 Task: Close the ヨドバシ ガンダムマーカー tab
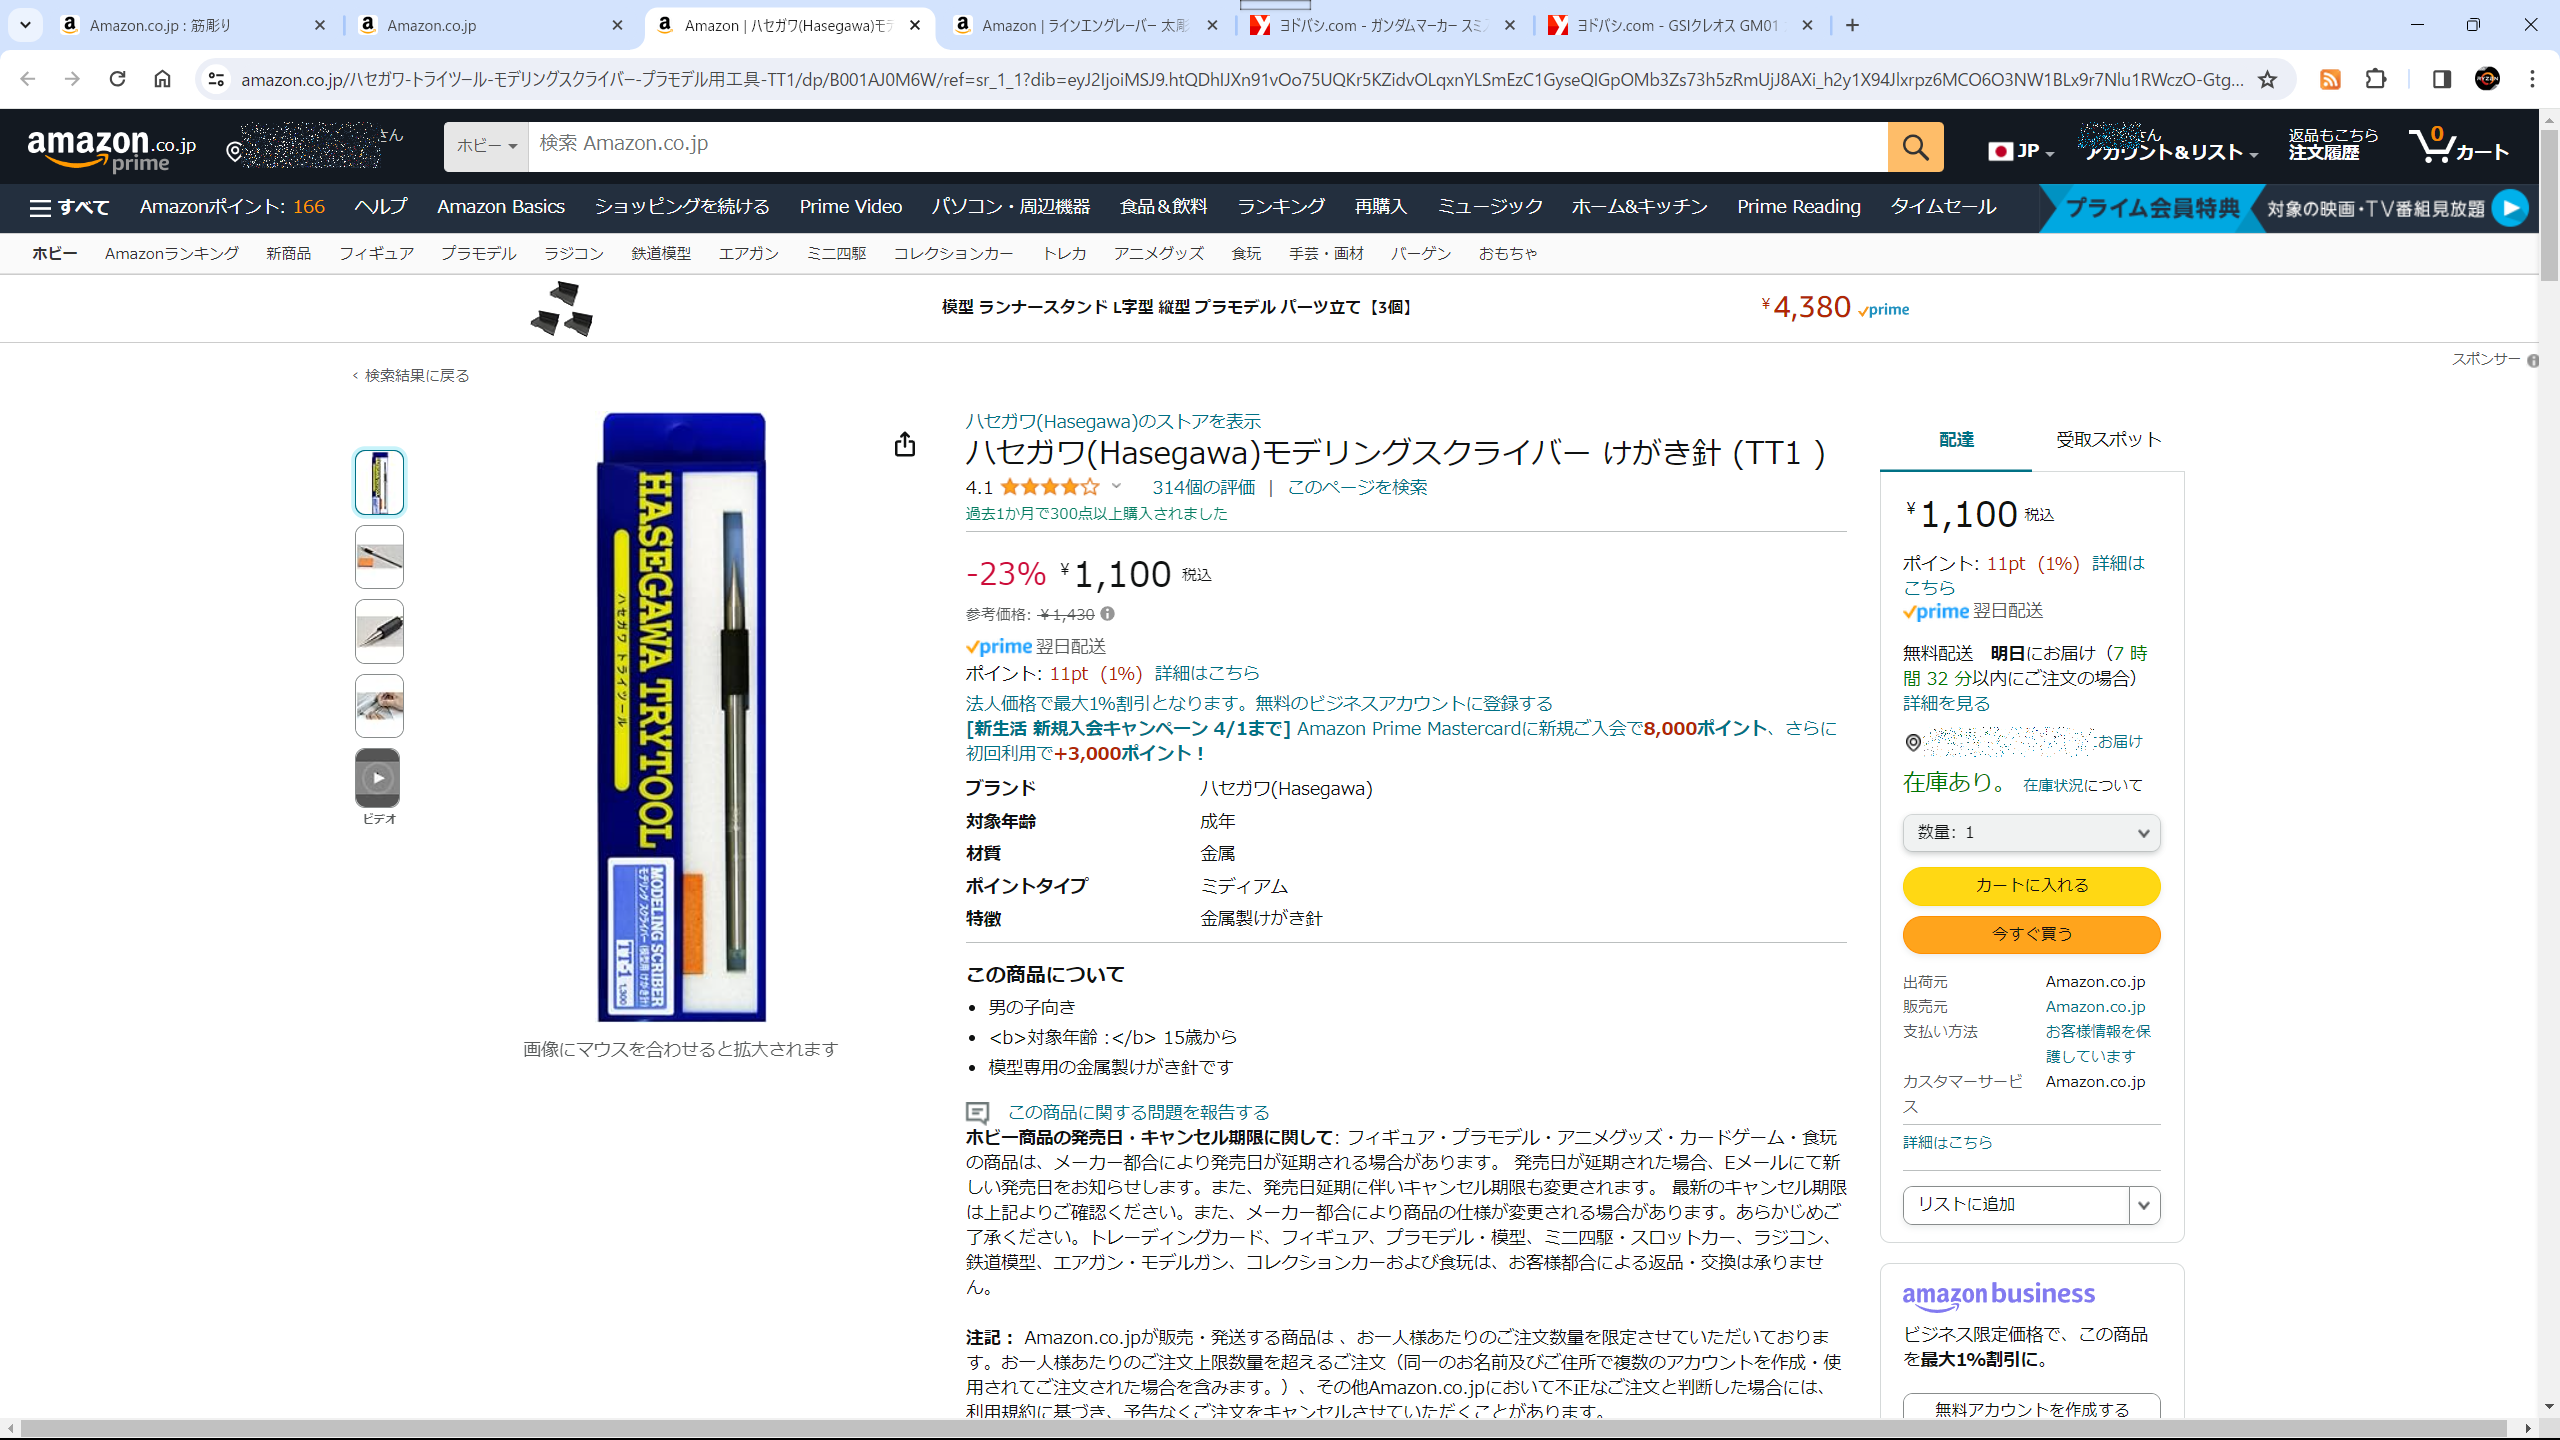point(1509,25)
